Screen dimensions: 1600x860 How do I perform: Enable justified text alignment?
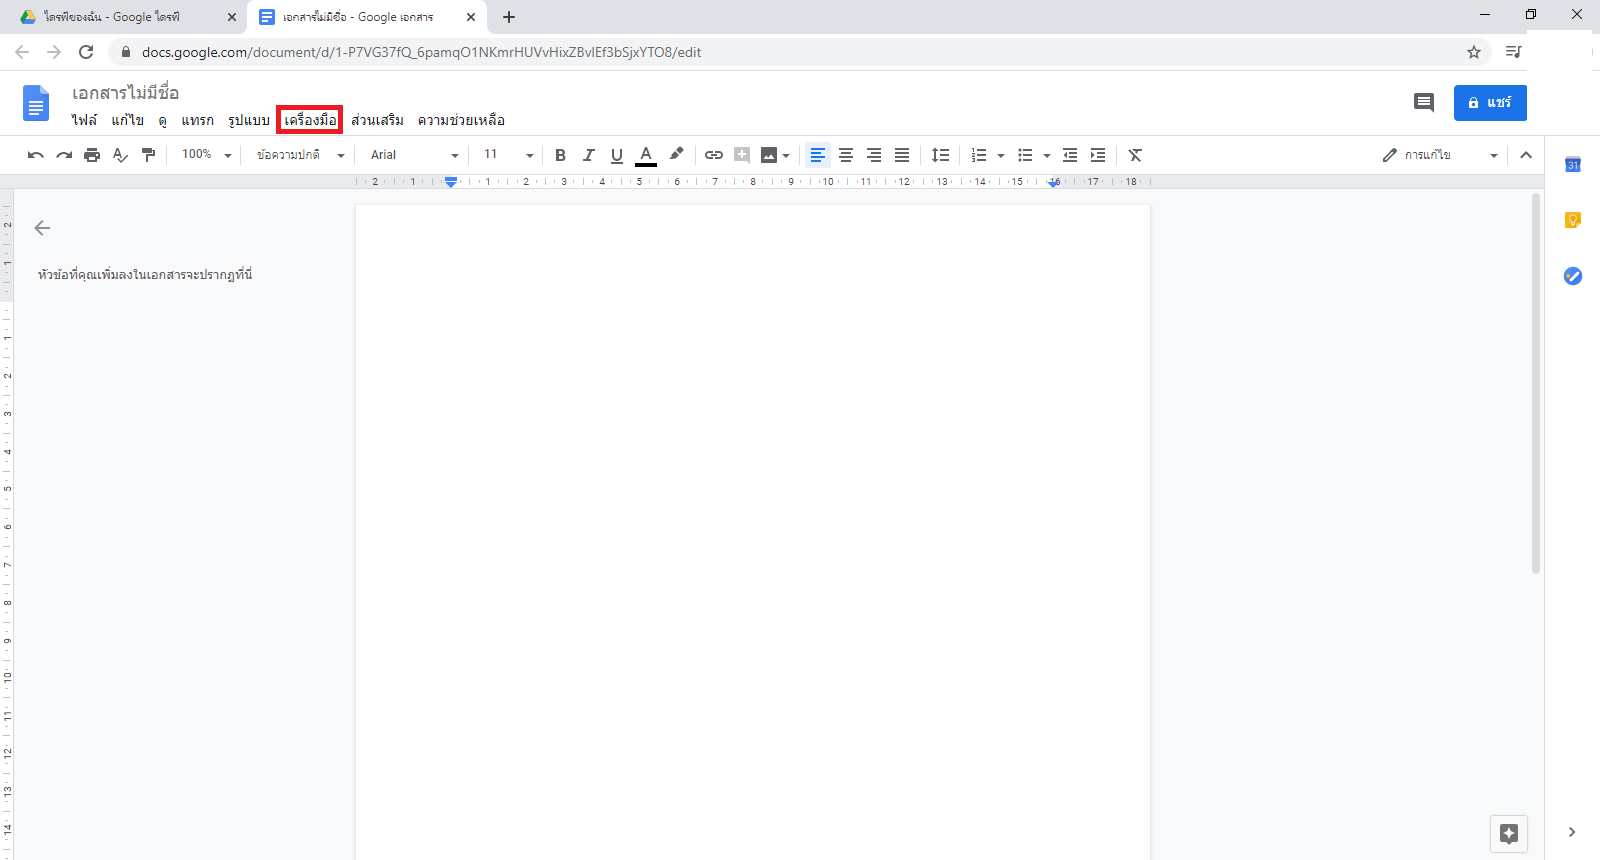[x=902, y=155]
